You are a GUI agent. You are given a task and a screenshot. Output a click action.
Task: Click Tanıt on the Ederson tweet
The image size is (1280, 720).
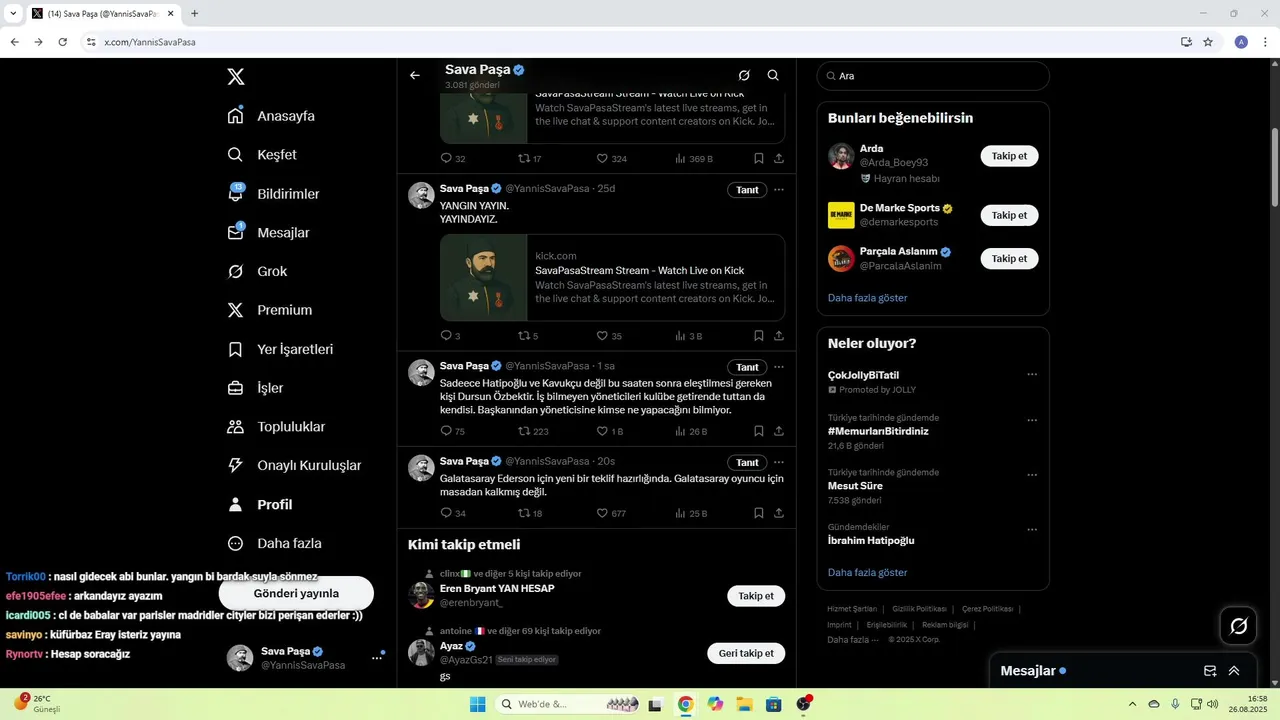pos(747,462)
